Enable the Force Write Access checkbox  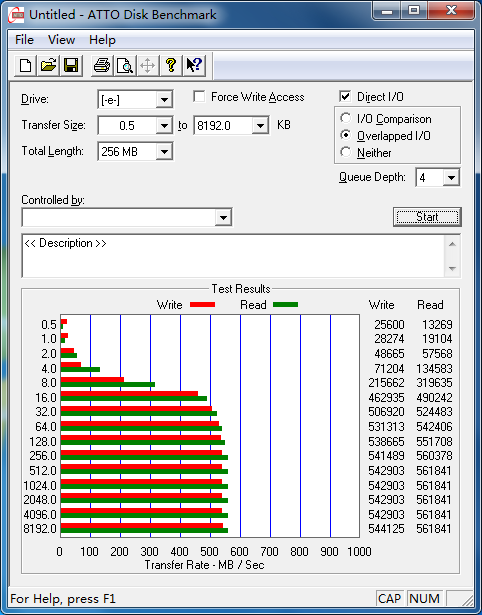[199, 96]
